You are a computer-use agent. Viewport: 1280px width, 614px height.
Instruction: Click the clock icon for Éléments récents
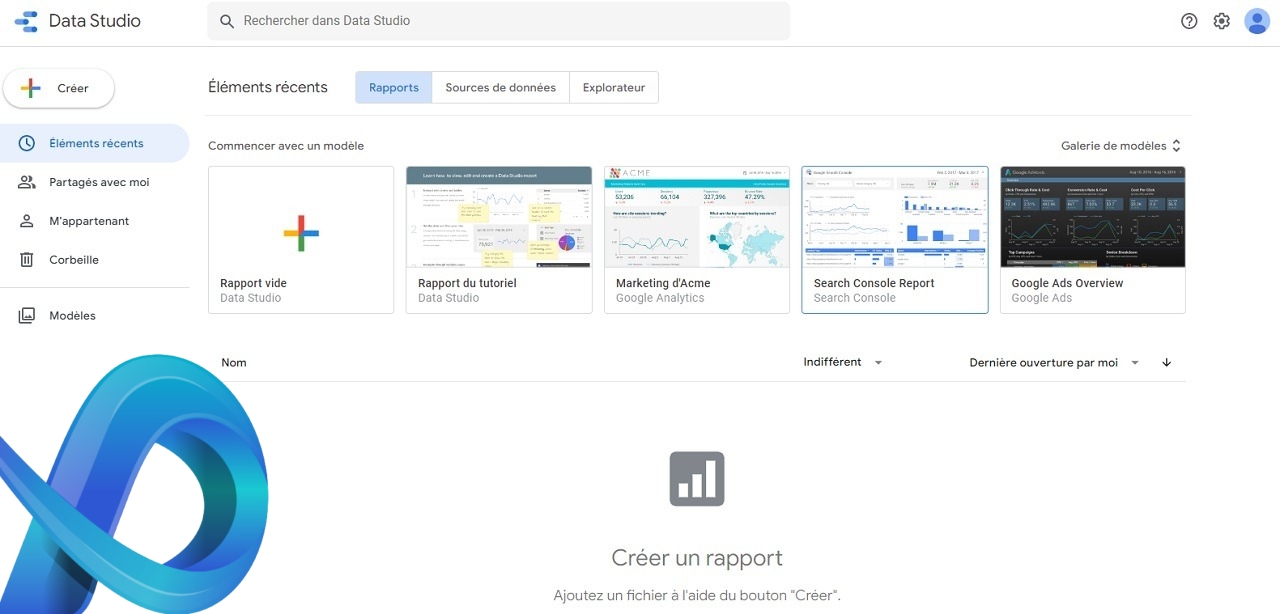tap(27, 143)
